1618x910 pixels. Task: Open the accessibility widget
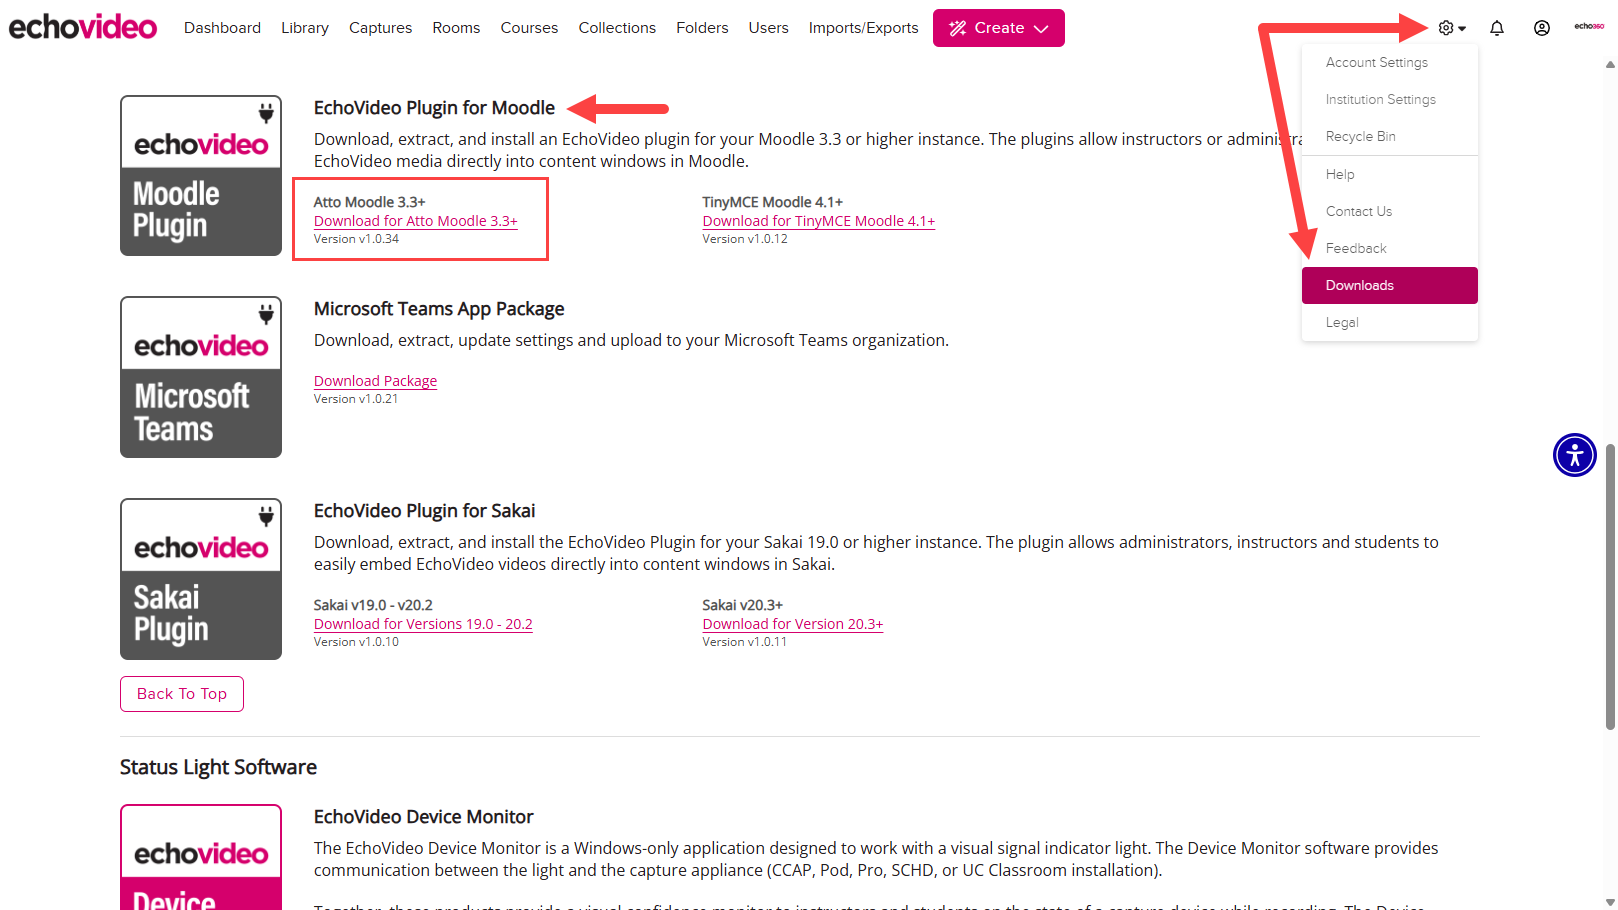click(x=1574, y=455)
